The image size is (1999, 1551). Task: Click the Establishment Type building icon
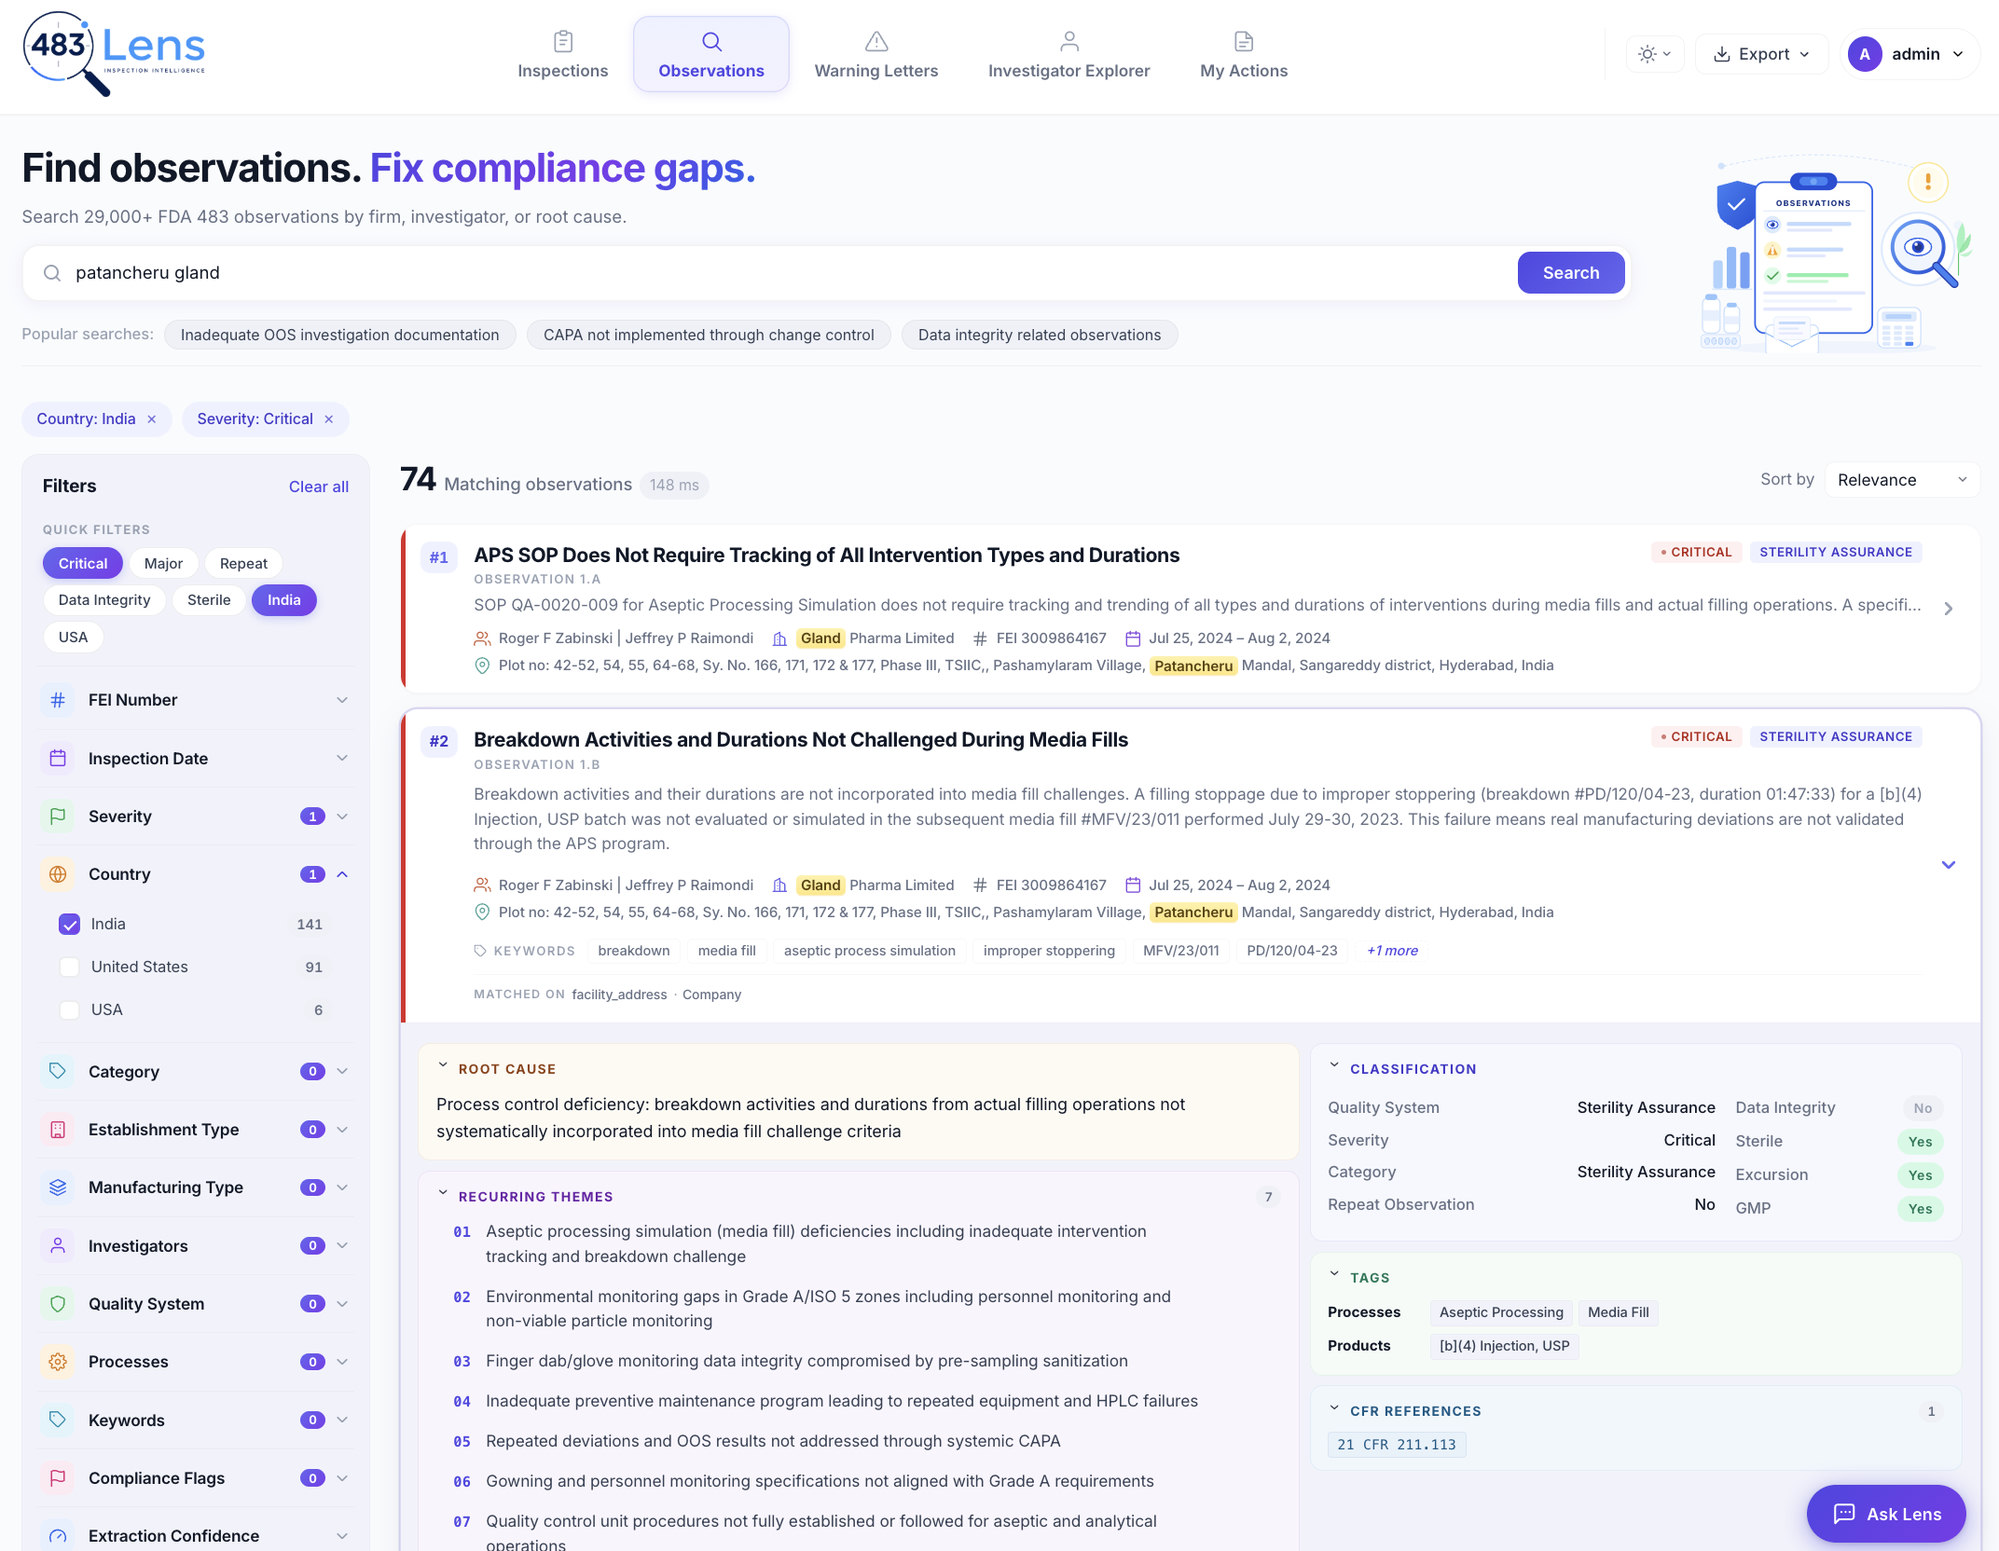(58, 1129)
